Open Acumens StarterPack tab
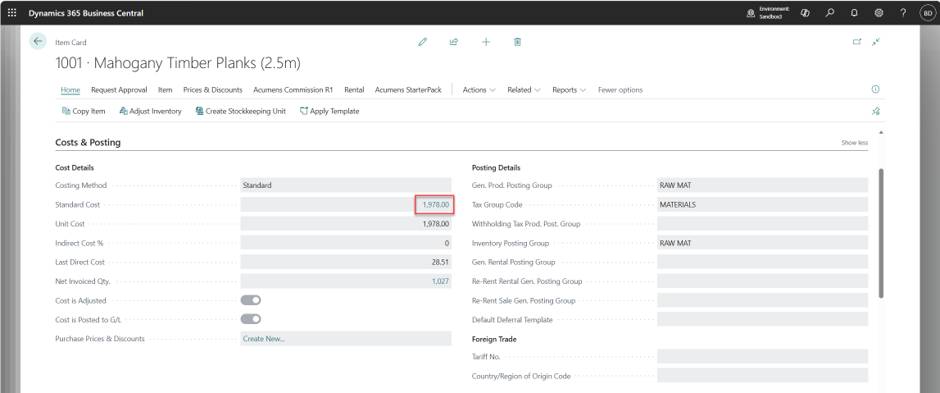 click(408, 90)
